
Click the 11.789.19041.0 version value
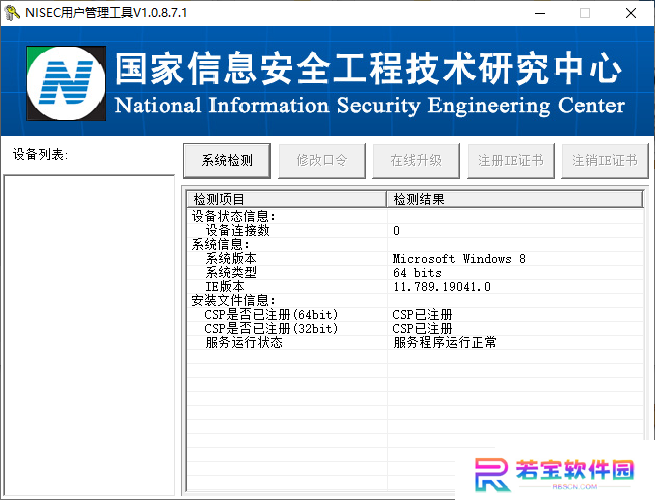click(x=442, y=287)
